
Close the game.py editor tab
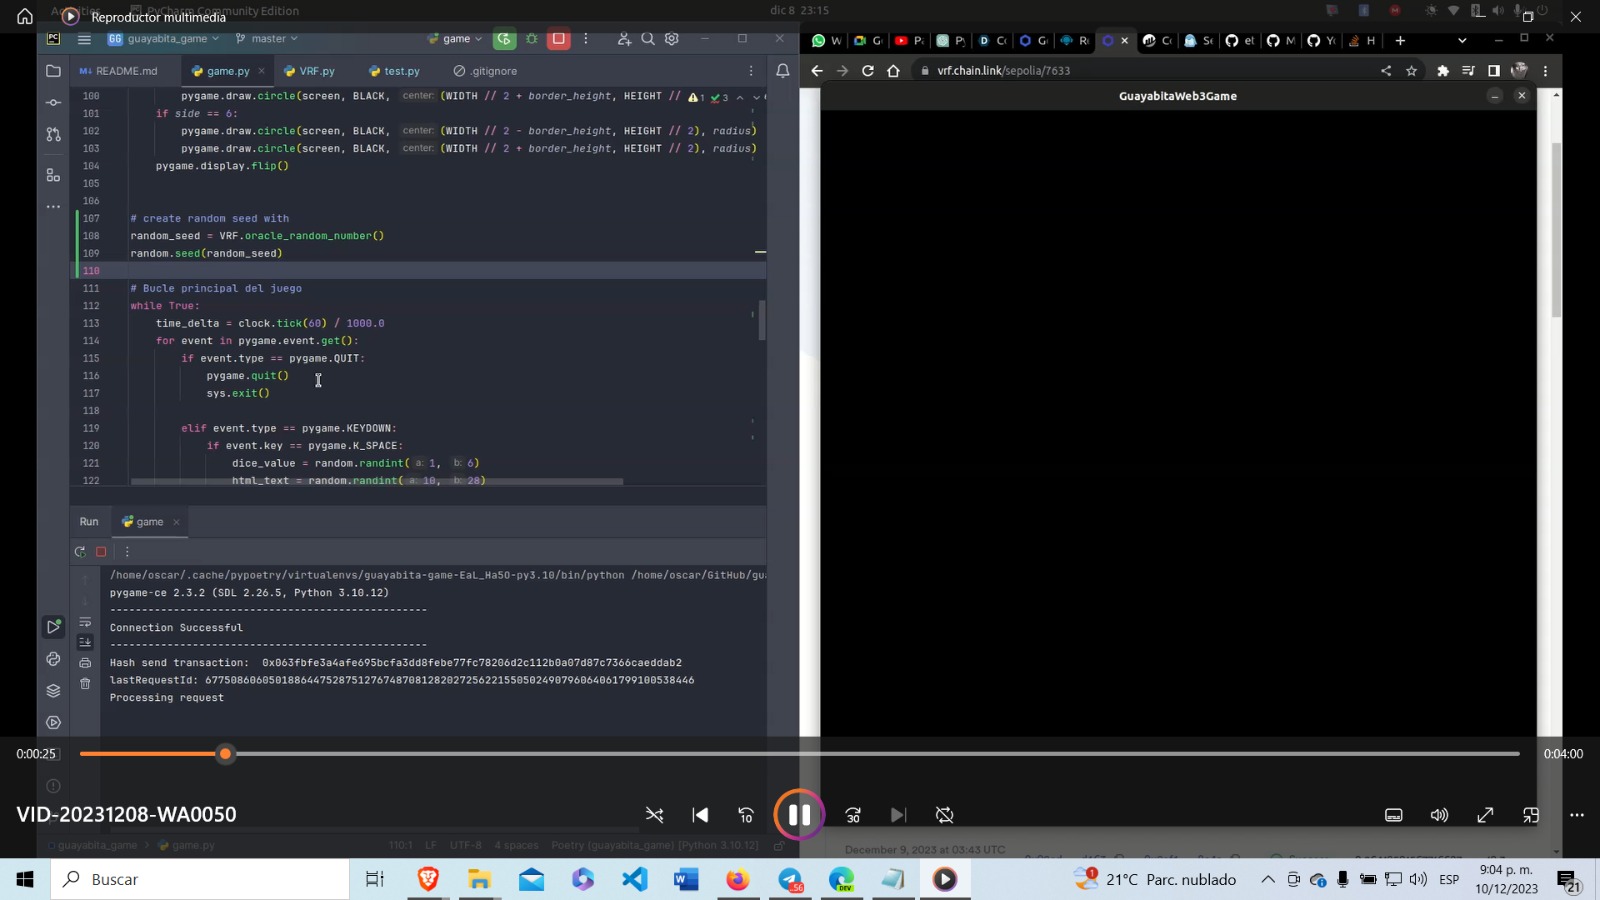click(262, 71)
